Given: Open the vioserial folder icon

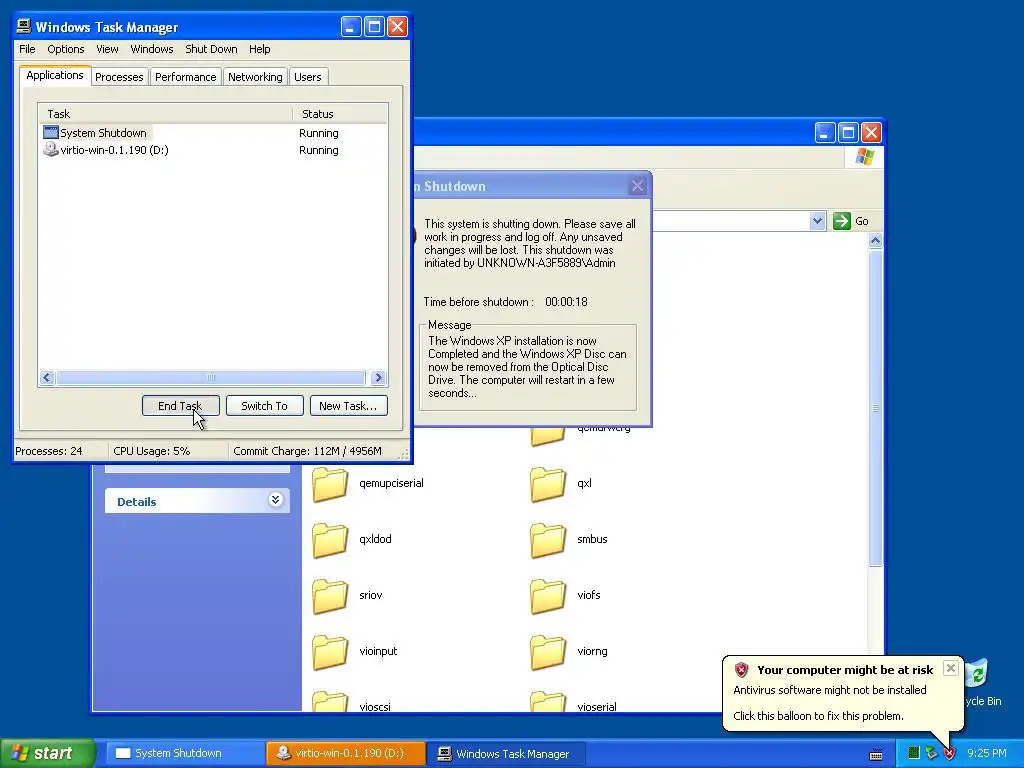Looking at the screenshot, I should [547, 701].
